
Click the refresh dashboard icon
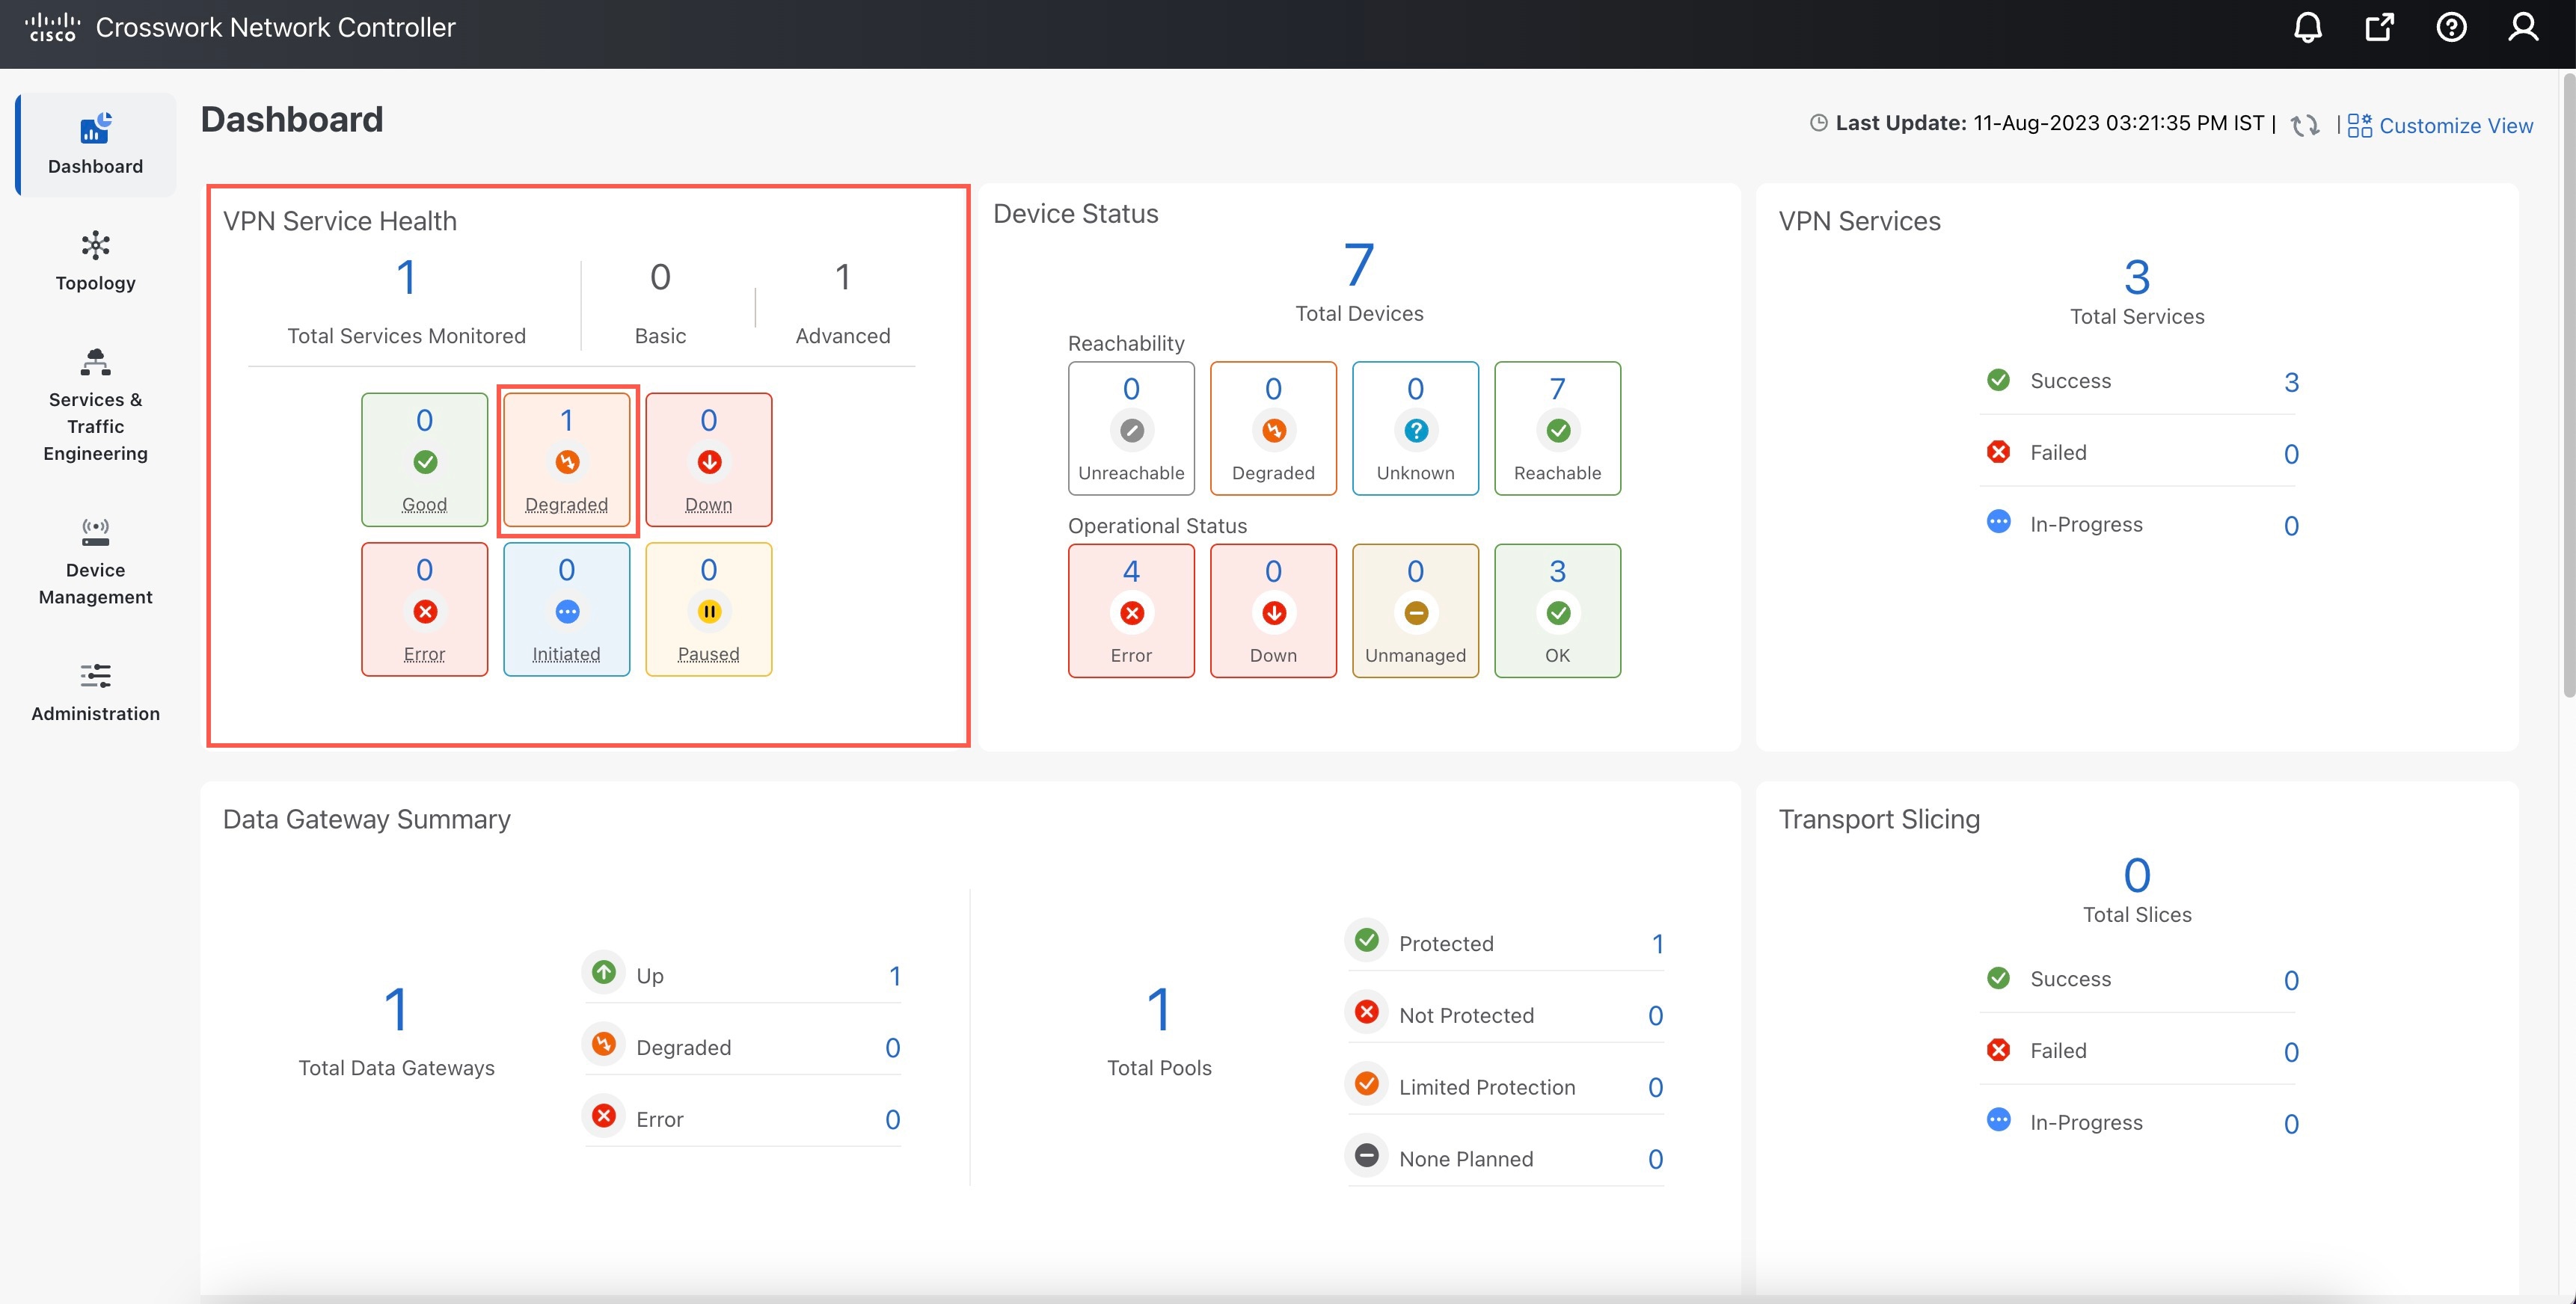(x=2305, y=125)
